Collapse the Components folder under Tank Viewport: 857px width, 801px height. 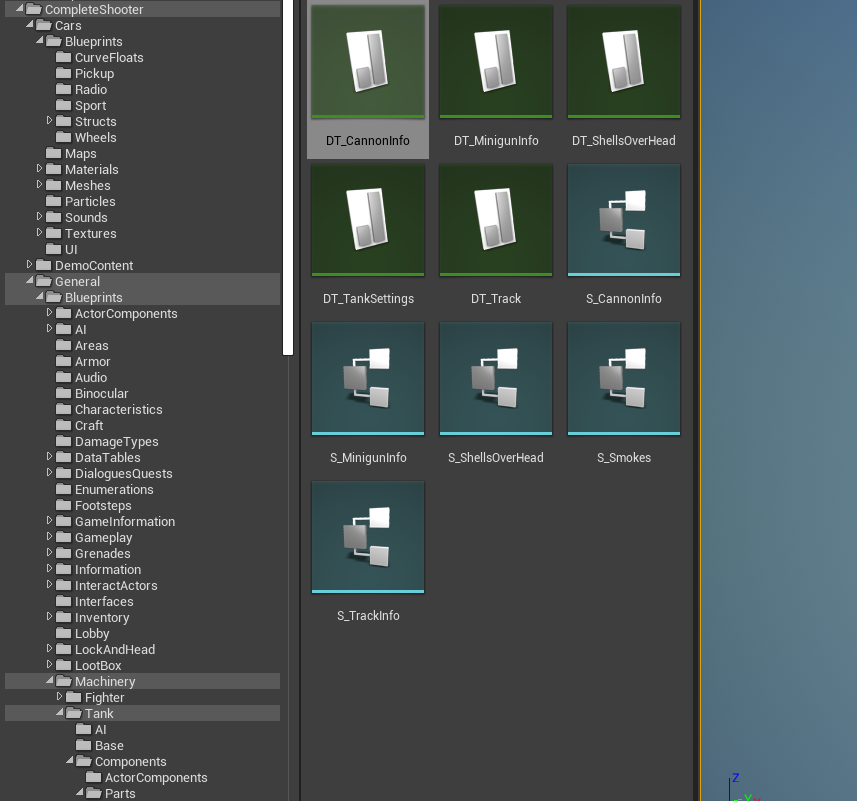[x=69, y=761]
